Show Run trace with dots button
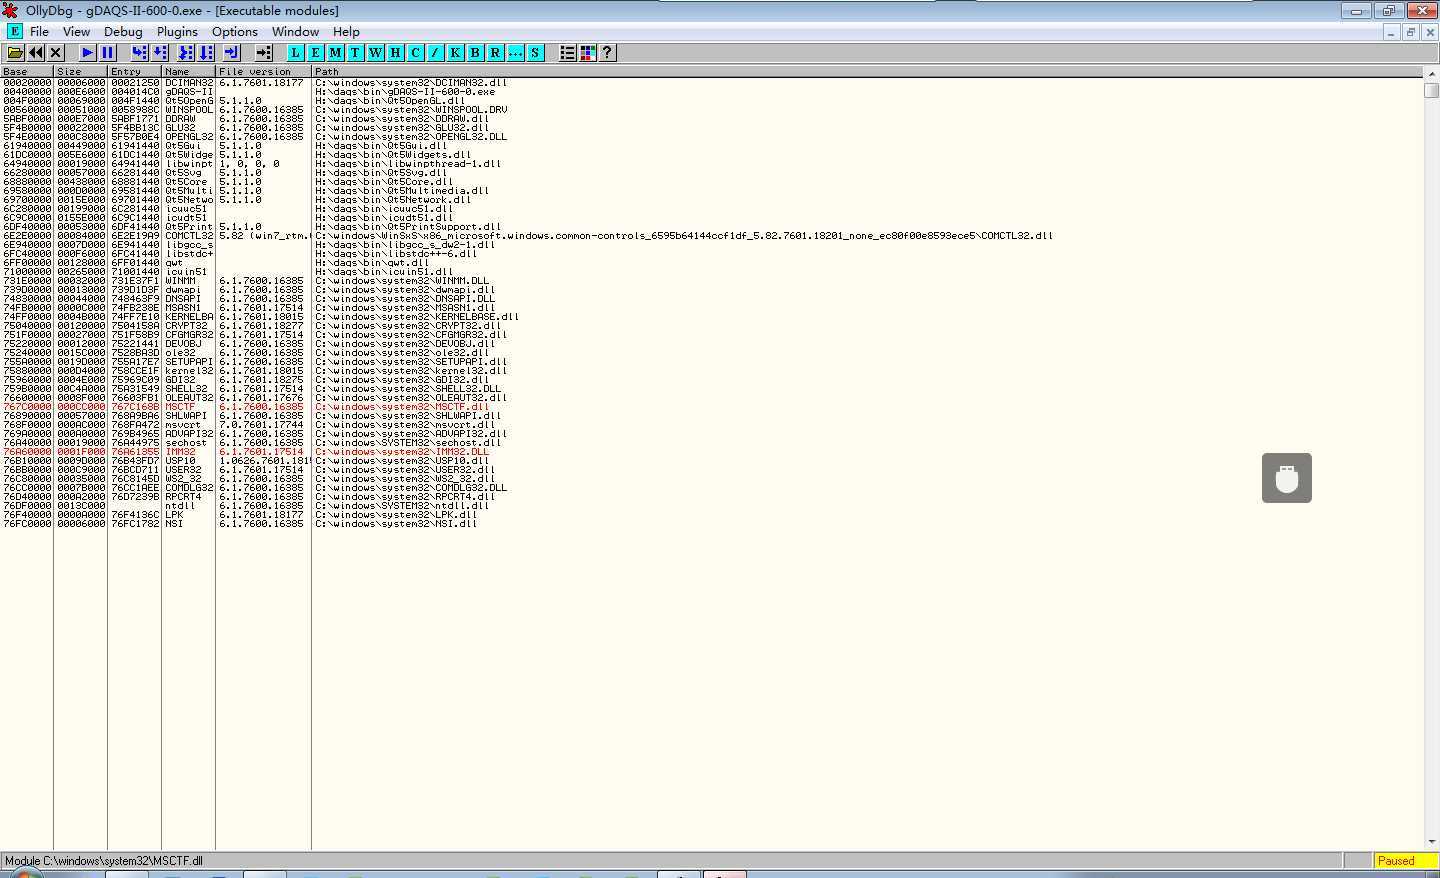Image resolution: width=1440 pixels, height=878 pixels. [x=515, y=52]
